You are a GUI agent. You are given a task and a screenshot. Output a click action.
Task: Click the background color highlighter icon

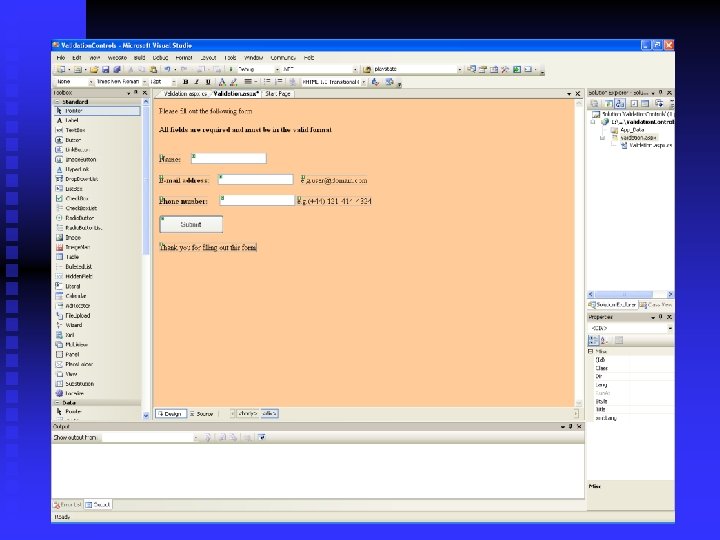coord(233,82)
